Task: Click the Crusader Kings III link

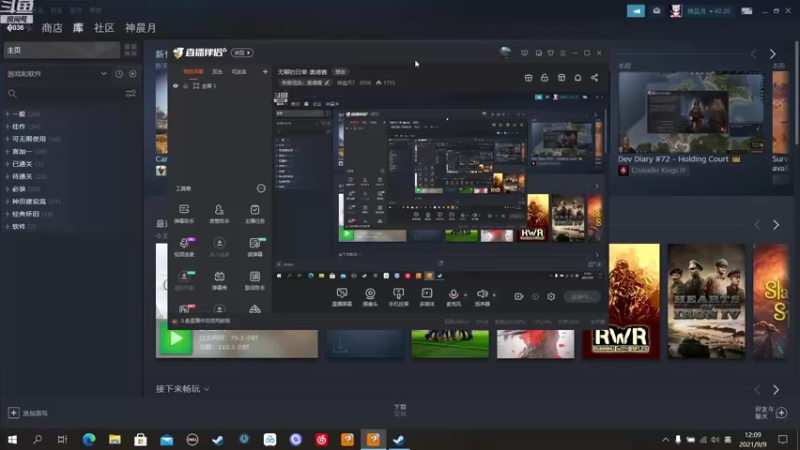Action: pyautogui.click(x=658, y=170)
